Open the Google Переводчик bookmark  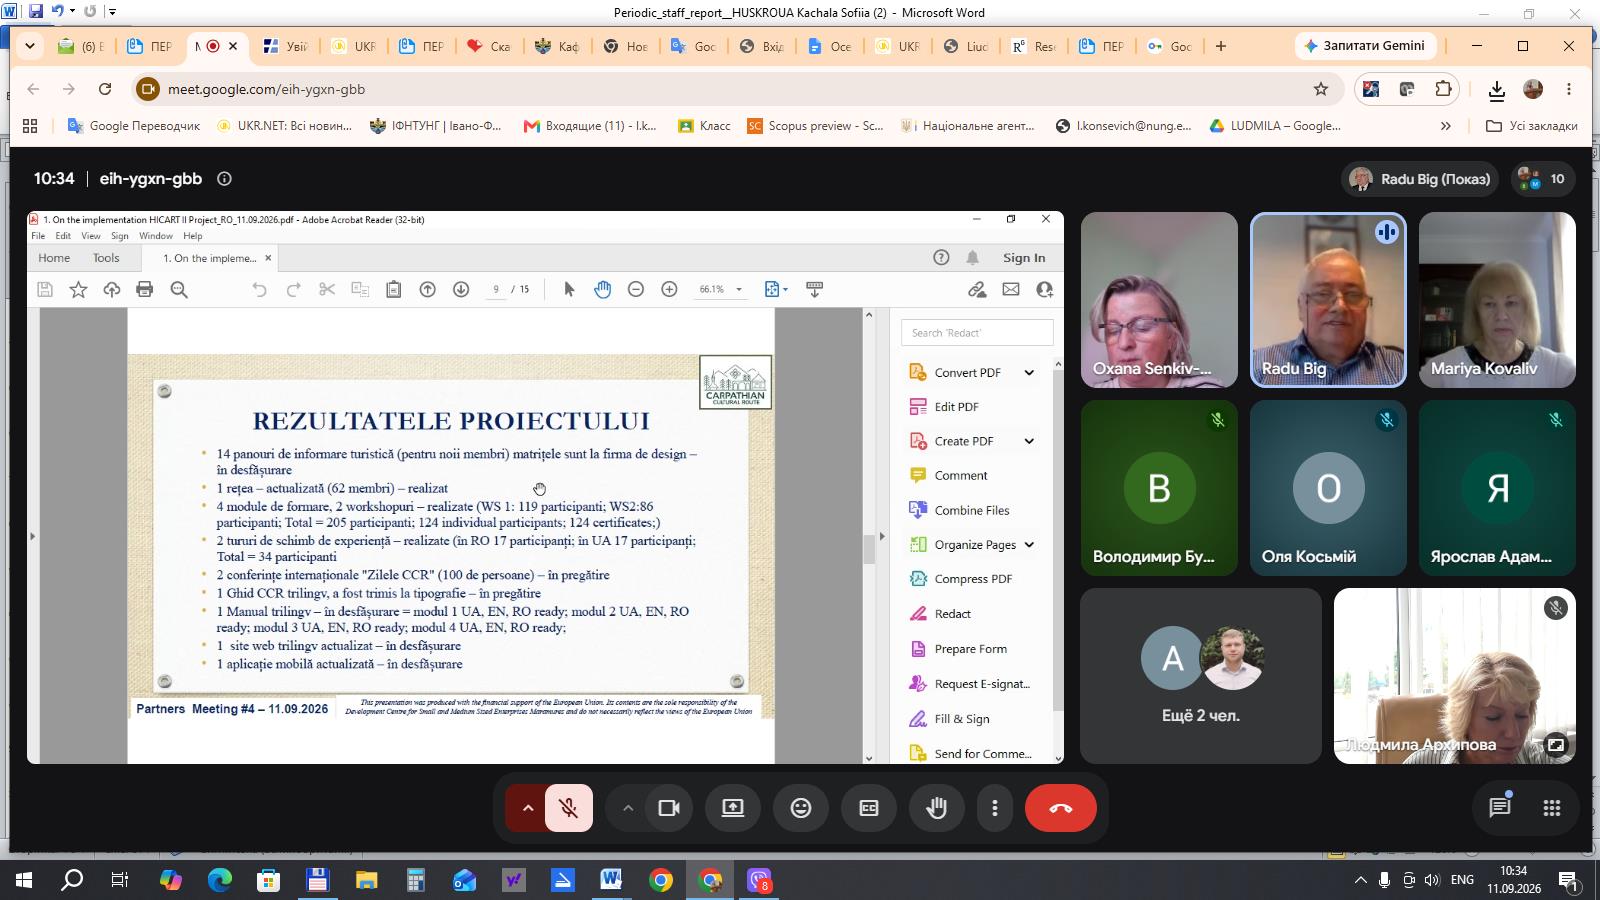point(133,126)
